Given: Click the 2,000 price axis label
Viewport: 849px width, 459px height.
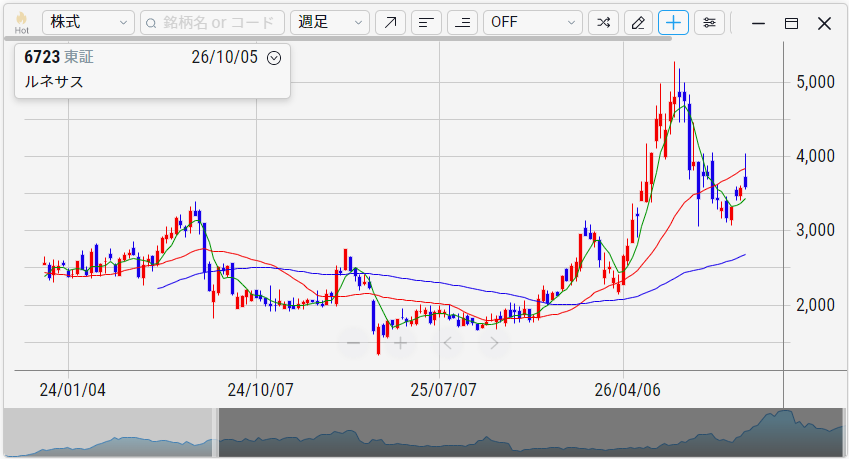Looking at the screenshot, I should (815, 305).
